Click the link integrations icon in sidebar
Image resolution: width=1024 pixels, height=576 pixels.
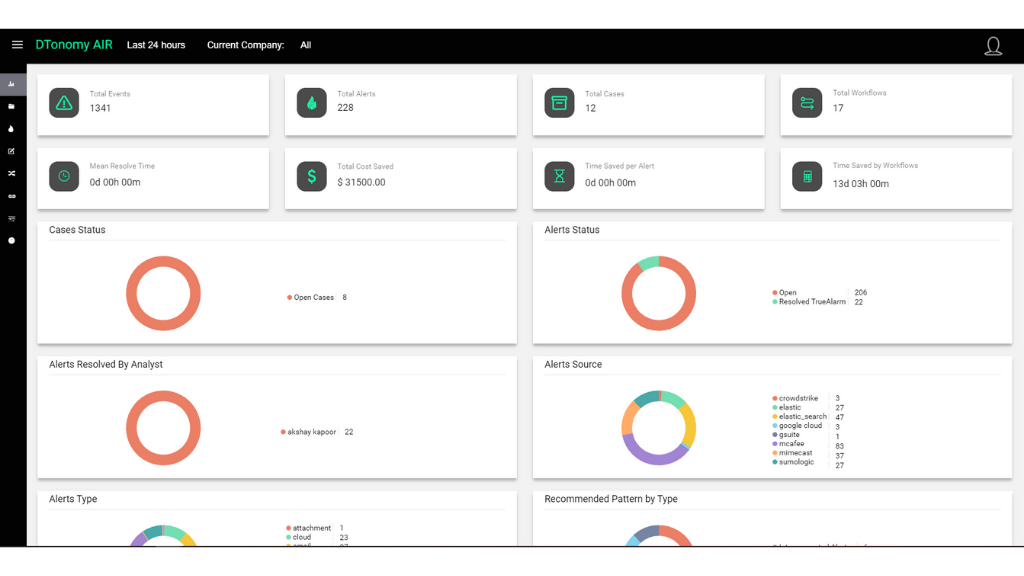point(12,196)
